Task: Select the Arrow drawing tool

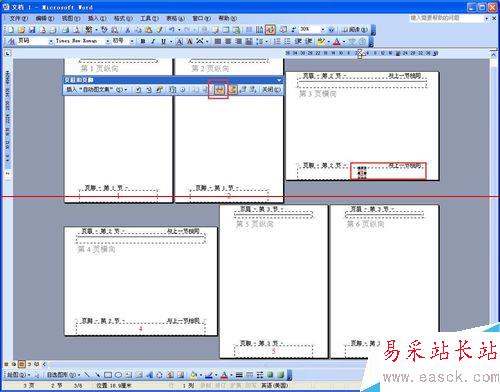Action: coord(97,375)
